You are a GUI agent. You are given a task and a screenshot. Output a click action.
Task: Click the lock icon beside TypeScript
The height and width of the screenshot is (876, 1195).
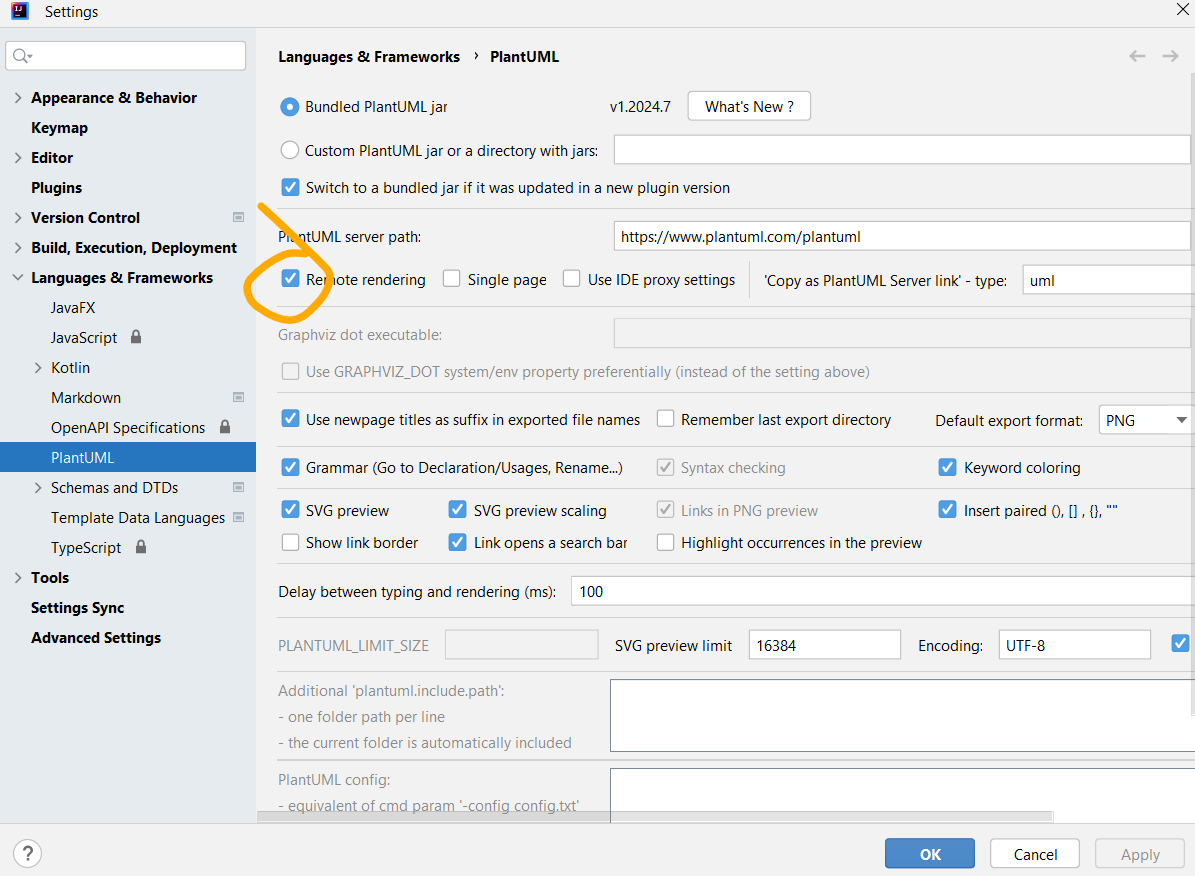click(141, 547)
